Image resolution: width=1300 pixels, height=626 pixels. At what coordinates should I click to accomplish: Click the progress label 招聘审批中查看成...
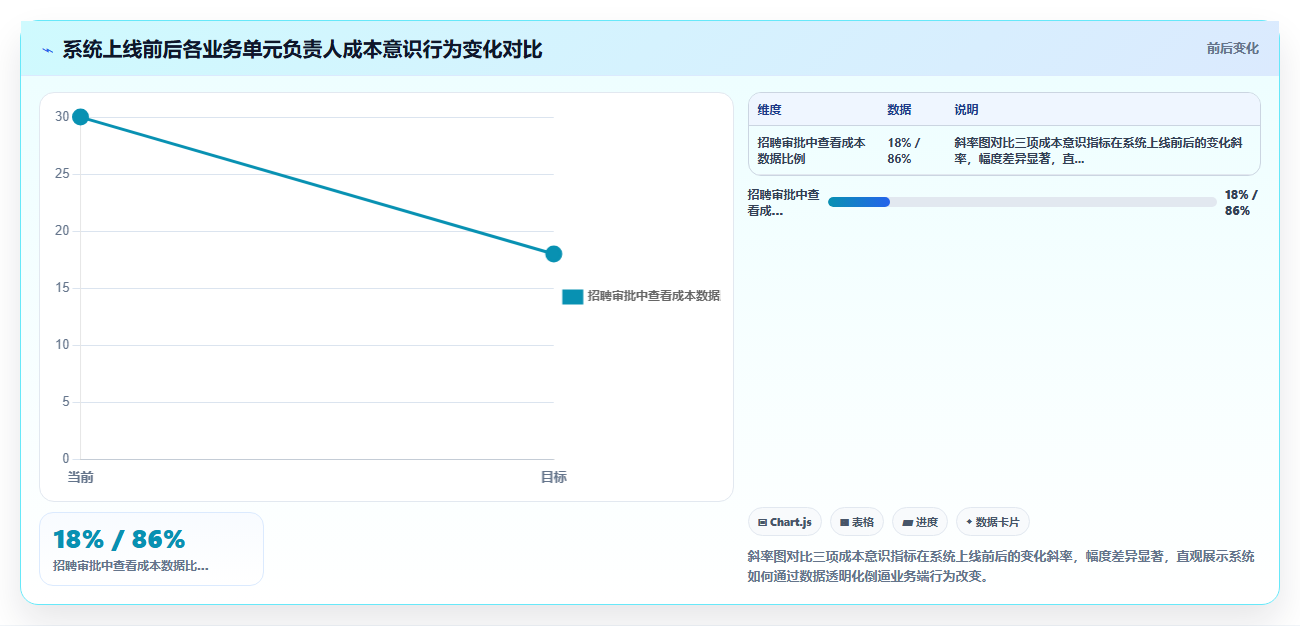[784, 203]
